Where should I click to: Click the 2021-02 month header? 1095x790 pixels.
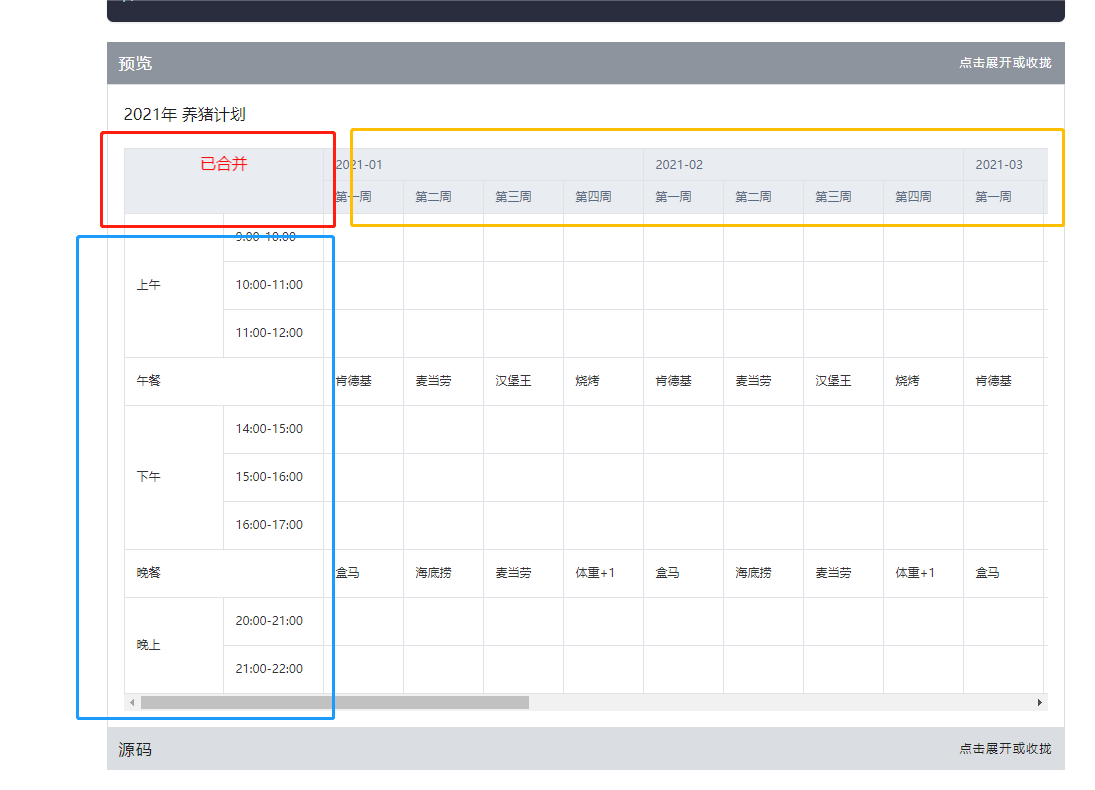803,165
